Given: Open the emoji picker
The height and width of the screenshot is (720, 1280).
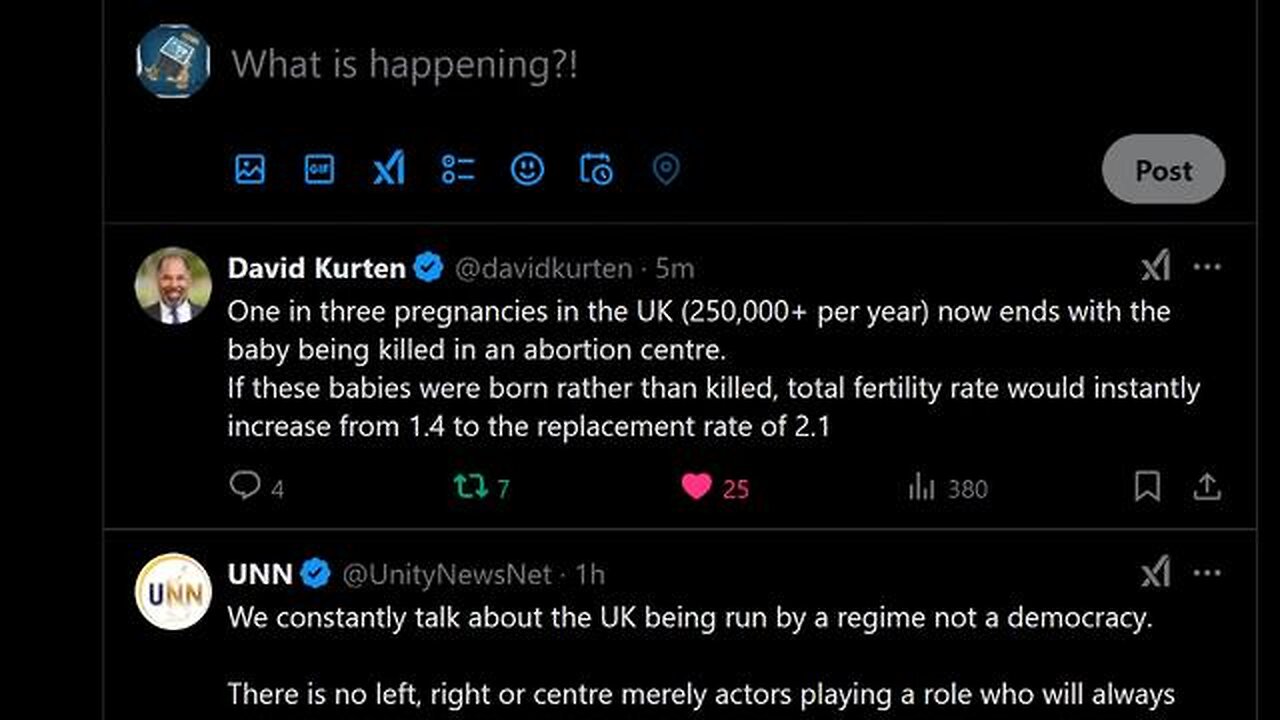Looking at the screenshot, I should pos(527,169).
